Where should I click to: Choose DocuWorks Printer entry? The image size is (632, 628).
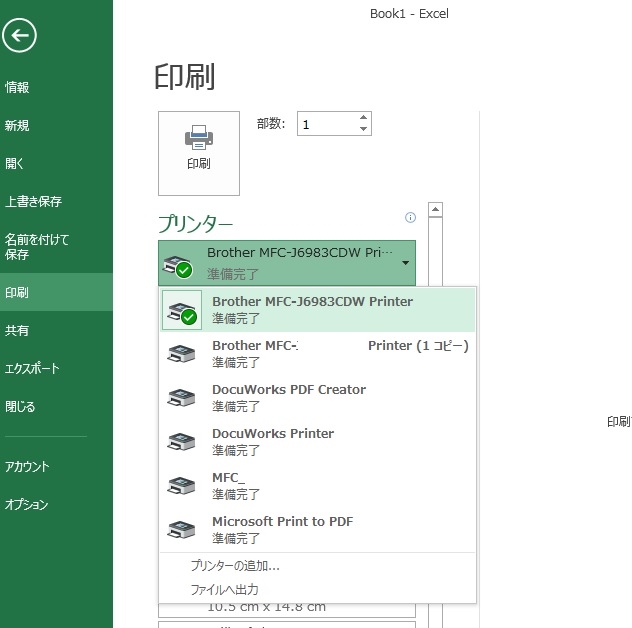[318, 442]
